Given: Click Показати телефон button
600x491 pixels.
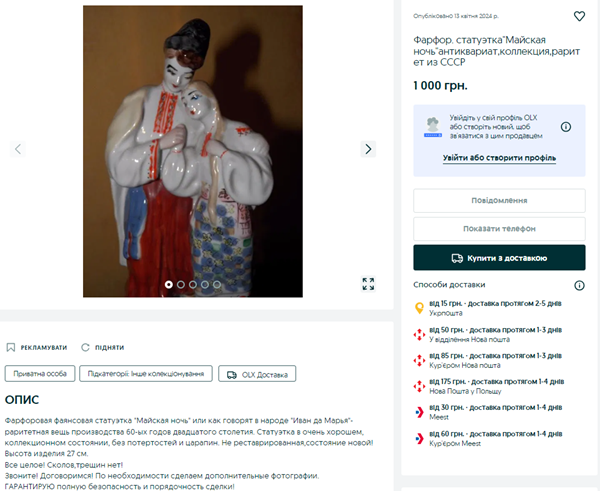Looking at the screenshot, I should click(499, 229).
